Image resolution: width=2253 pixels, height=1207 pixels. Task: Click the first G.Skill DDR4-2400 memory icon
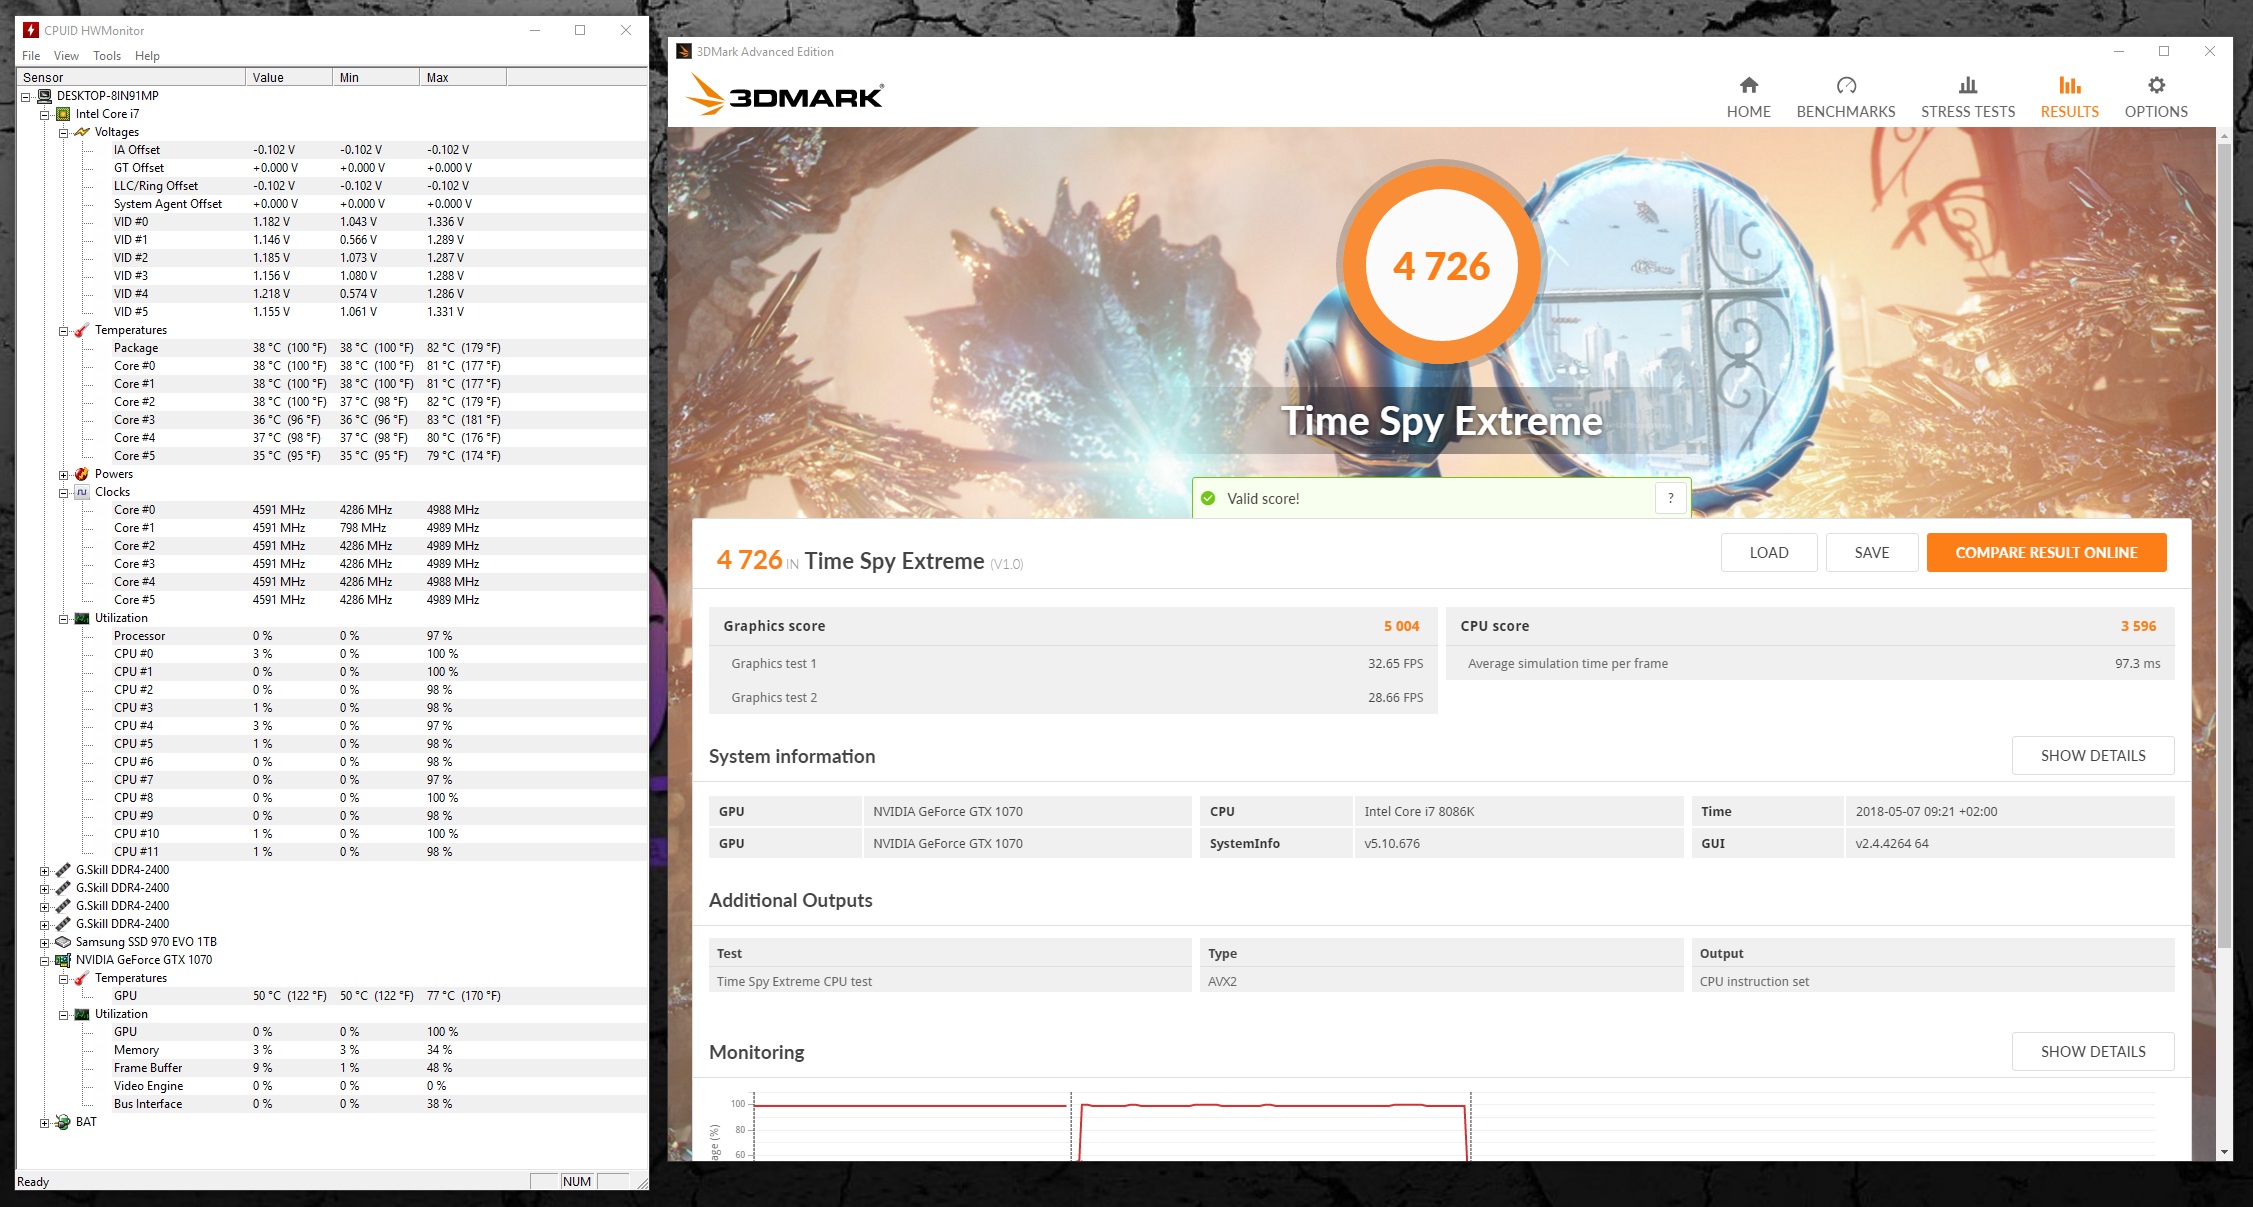click(63, 870)
